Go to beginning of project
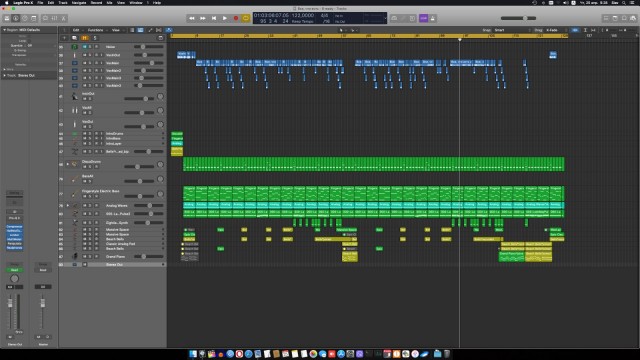 click(x=213, y=18)
